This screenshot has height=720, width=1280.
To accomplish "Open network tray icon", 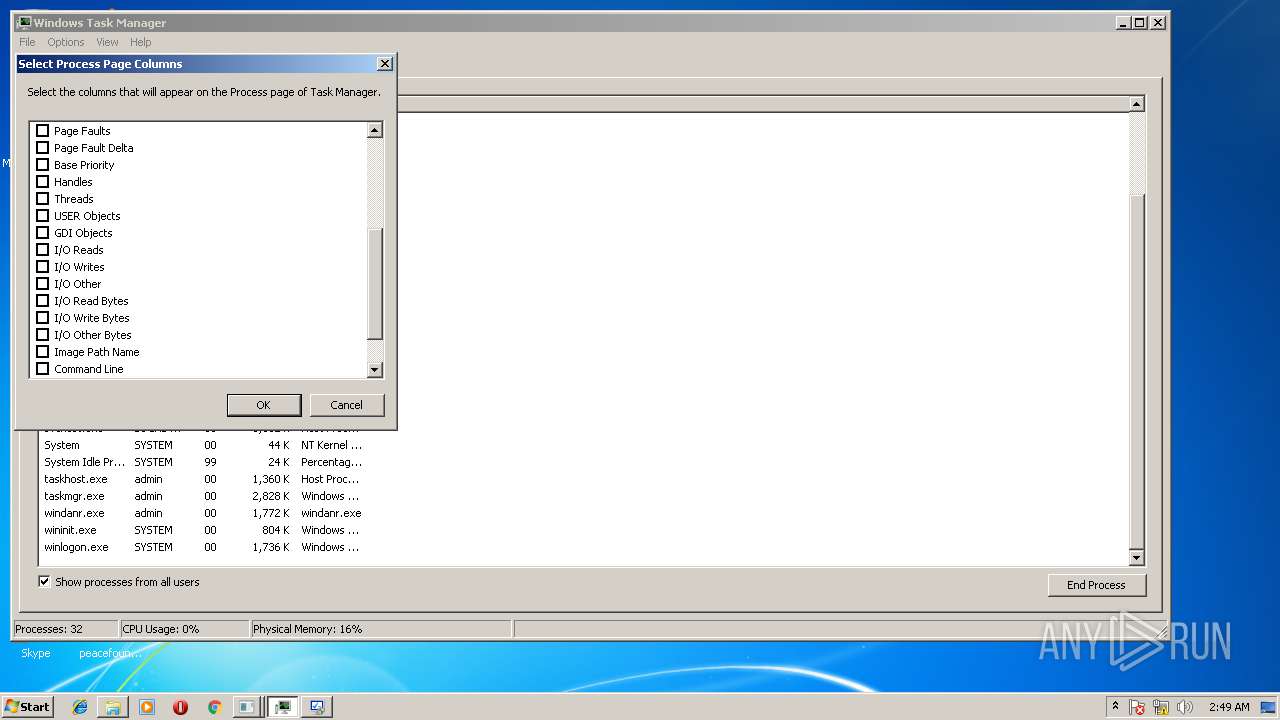I will [1161, 707].
